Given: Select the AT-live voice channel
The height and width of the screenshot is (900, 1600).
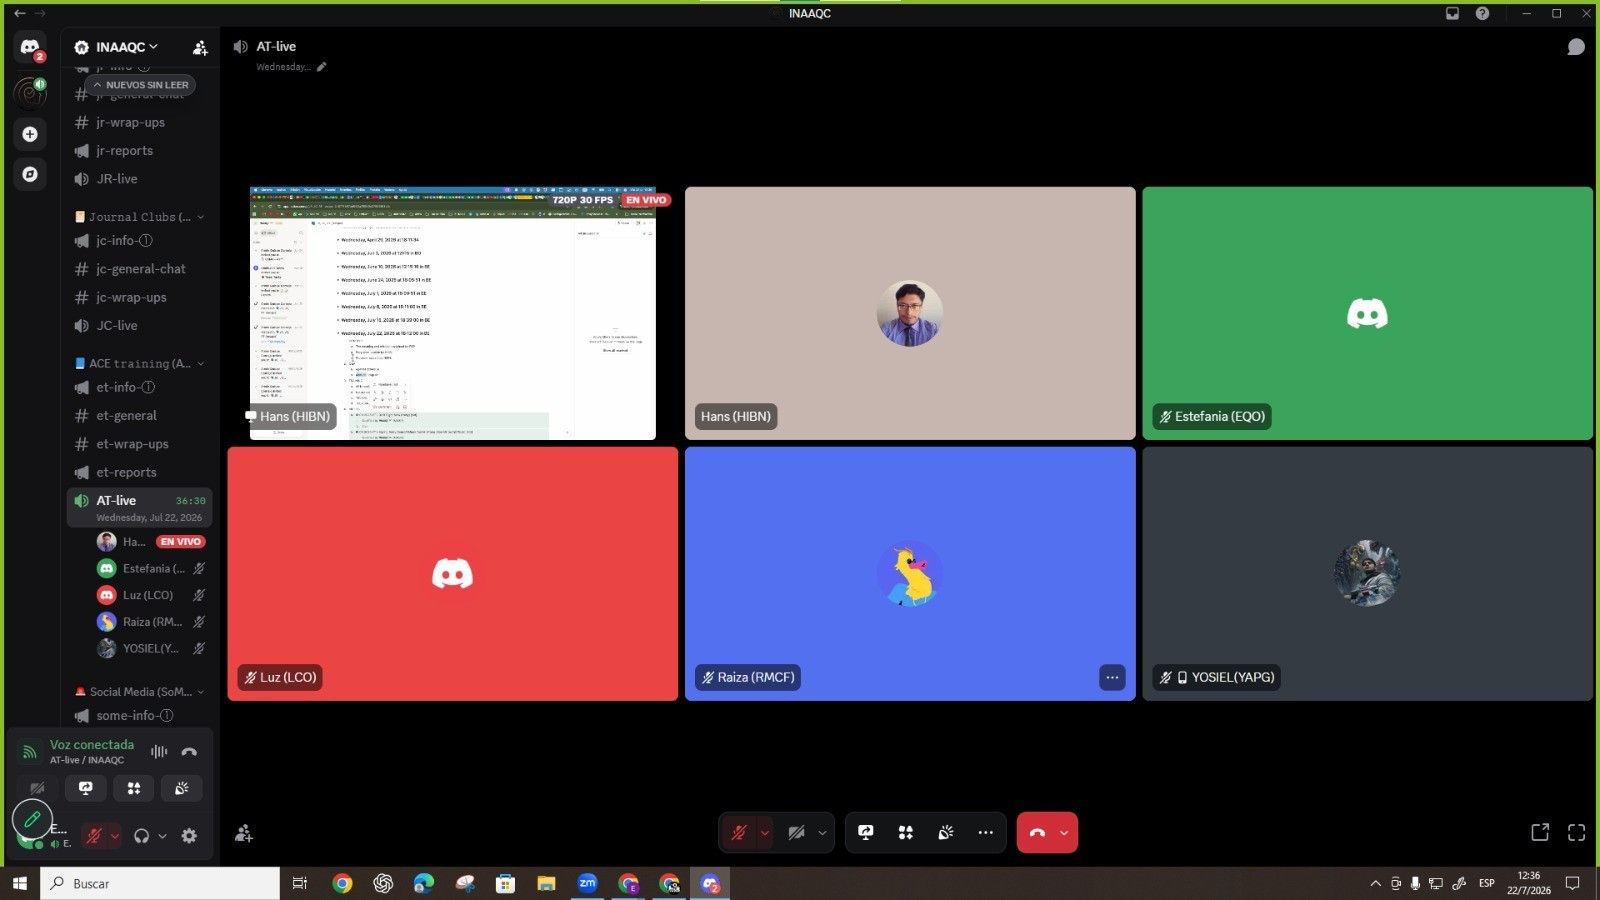Looking at the screenshot, I should (139, 508).
